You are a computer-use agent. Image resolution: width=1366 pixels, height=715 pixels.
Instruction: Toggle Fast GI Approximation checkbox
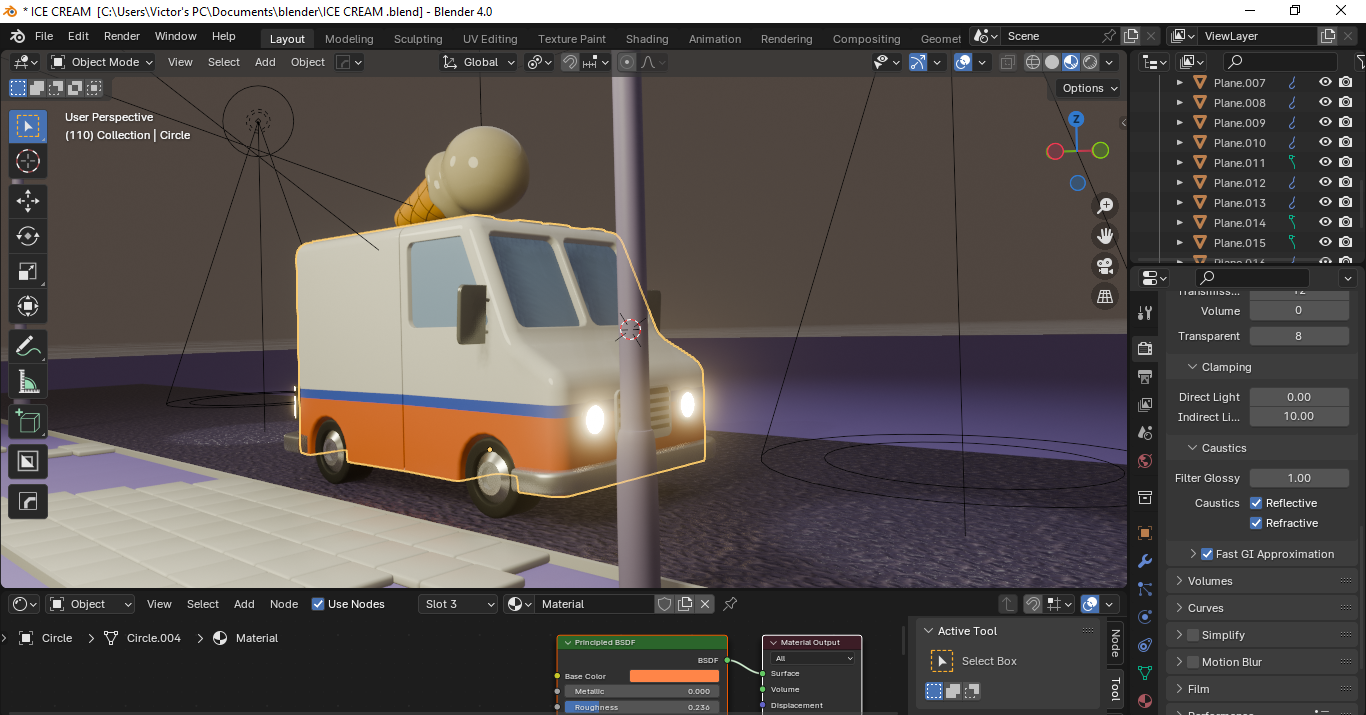1207,554
